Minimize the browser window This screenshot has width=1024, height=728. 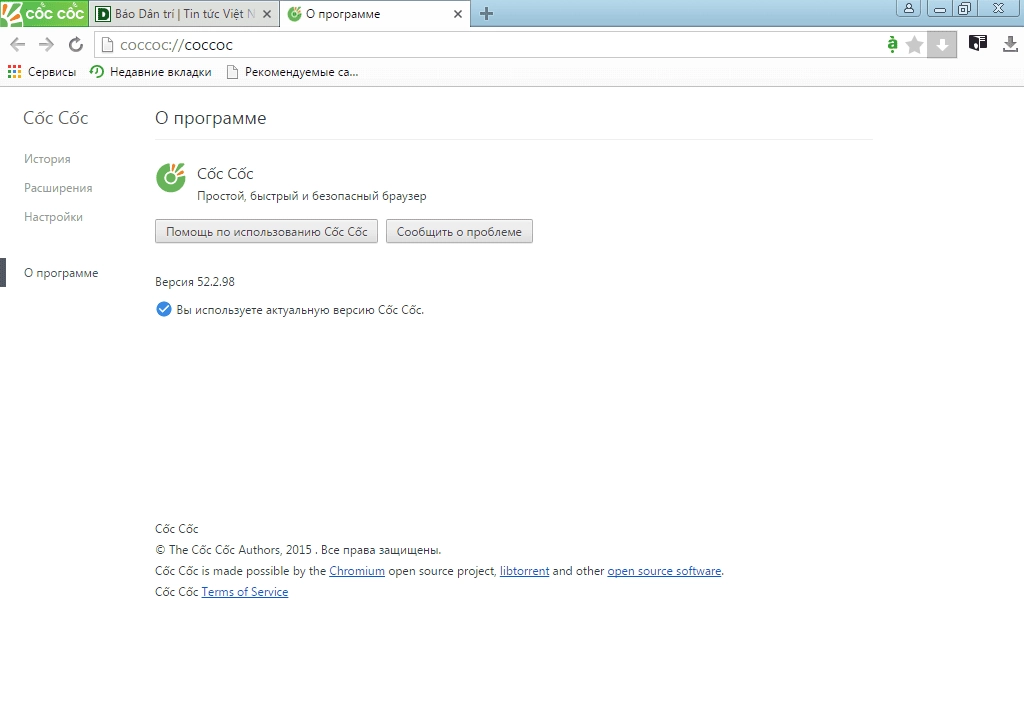939,8
